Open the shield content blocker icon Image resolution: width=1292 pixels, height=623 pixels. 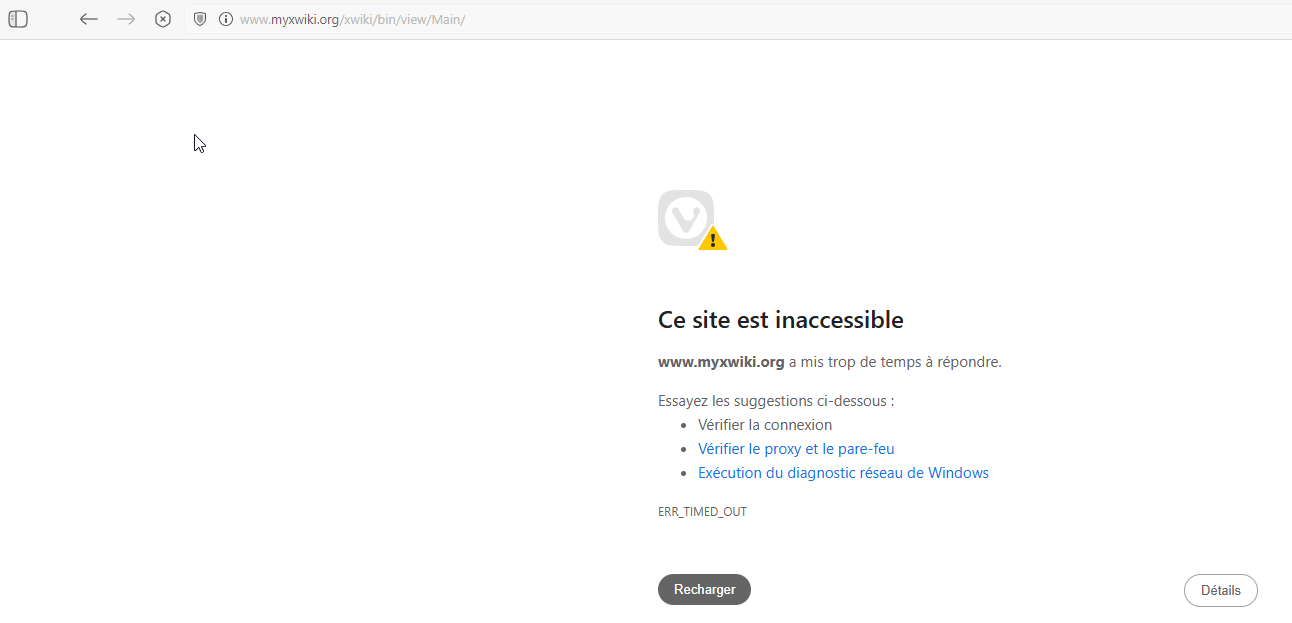200,19
